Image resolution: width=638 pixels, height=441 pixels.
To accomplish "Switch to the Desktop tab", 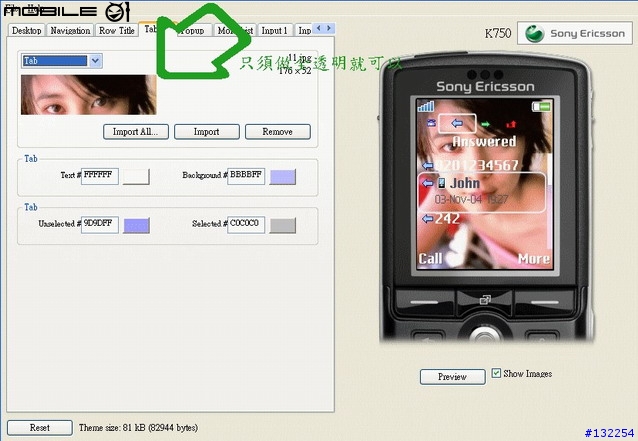I will [x=26, y=31].
